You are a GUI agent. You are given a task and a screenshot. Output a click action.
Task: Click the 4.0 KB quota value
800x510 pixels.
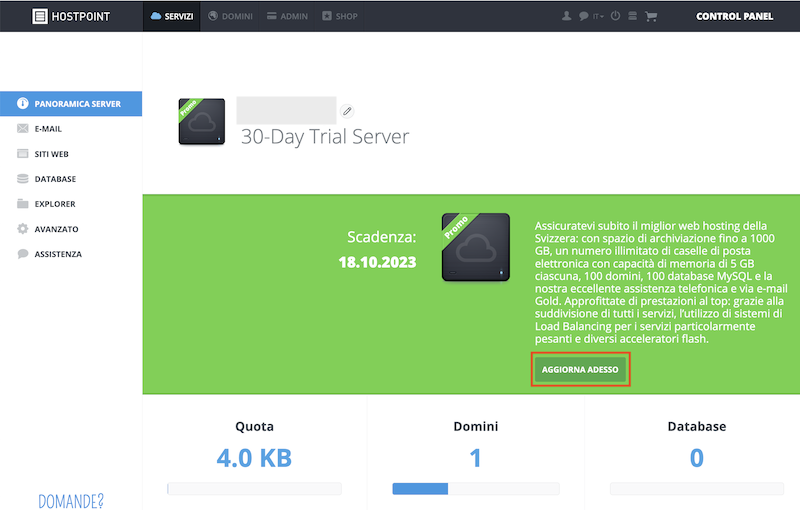click(254, 457)
